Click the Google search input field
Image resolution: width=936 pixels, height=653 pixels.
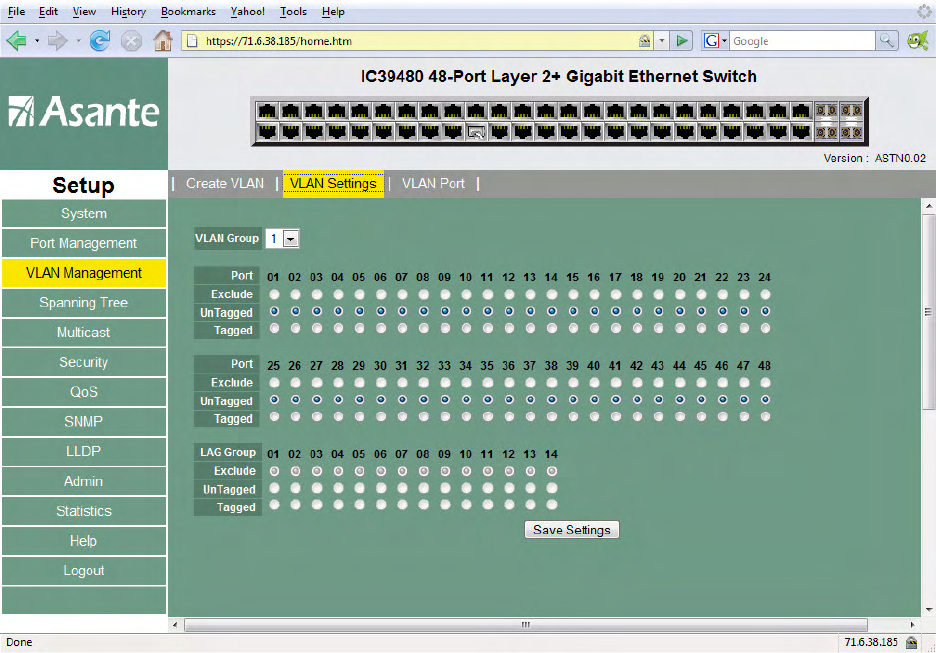click(802, 41)
